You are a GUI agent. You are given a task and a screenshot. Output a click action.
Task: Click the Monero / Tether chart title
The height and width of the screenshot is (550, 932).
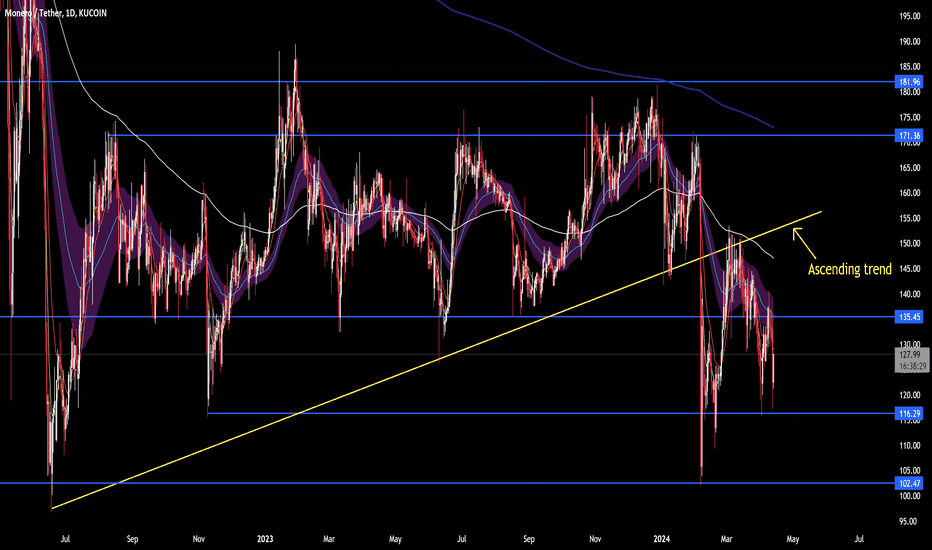56,12
